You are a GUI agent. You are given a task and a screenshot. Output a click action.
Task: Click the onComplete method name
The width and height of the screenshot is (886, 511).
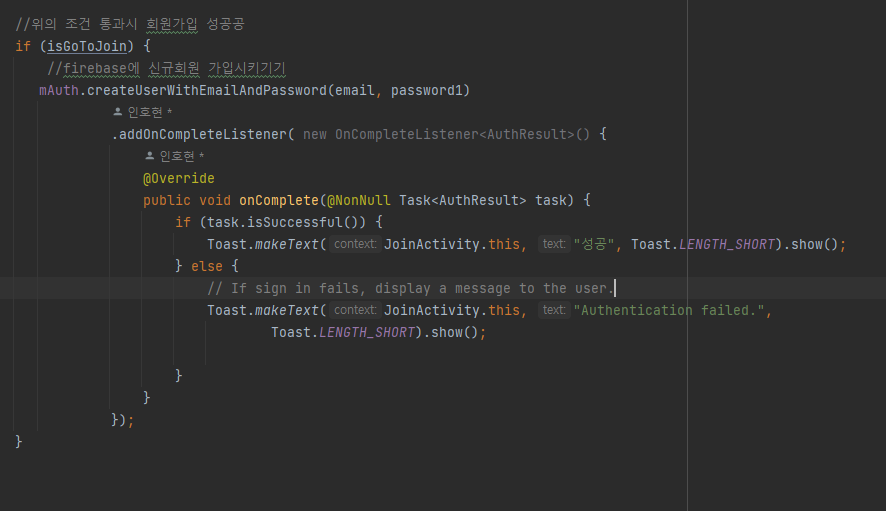(x=279, y=200)
